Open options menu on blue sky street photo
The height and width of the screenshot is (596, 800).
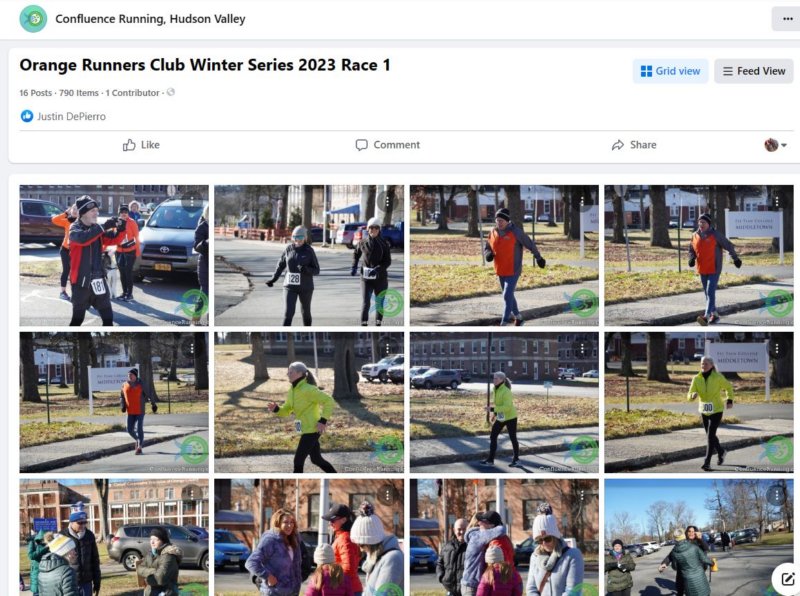[777, 494]
